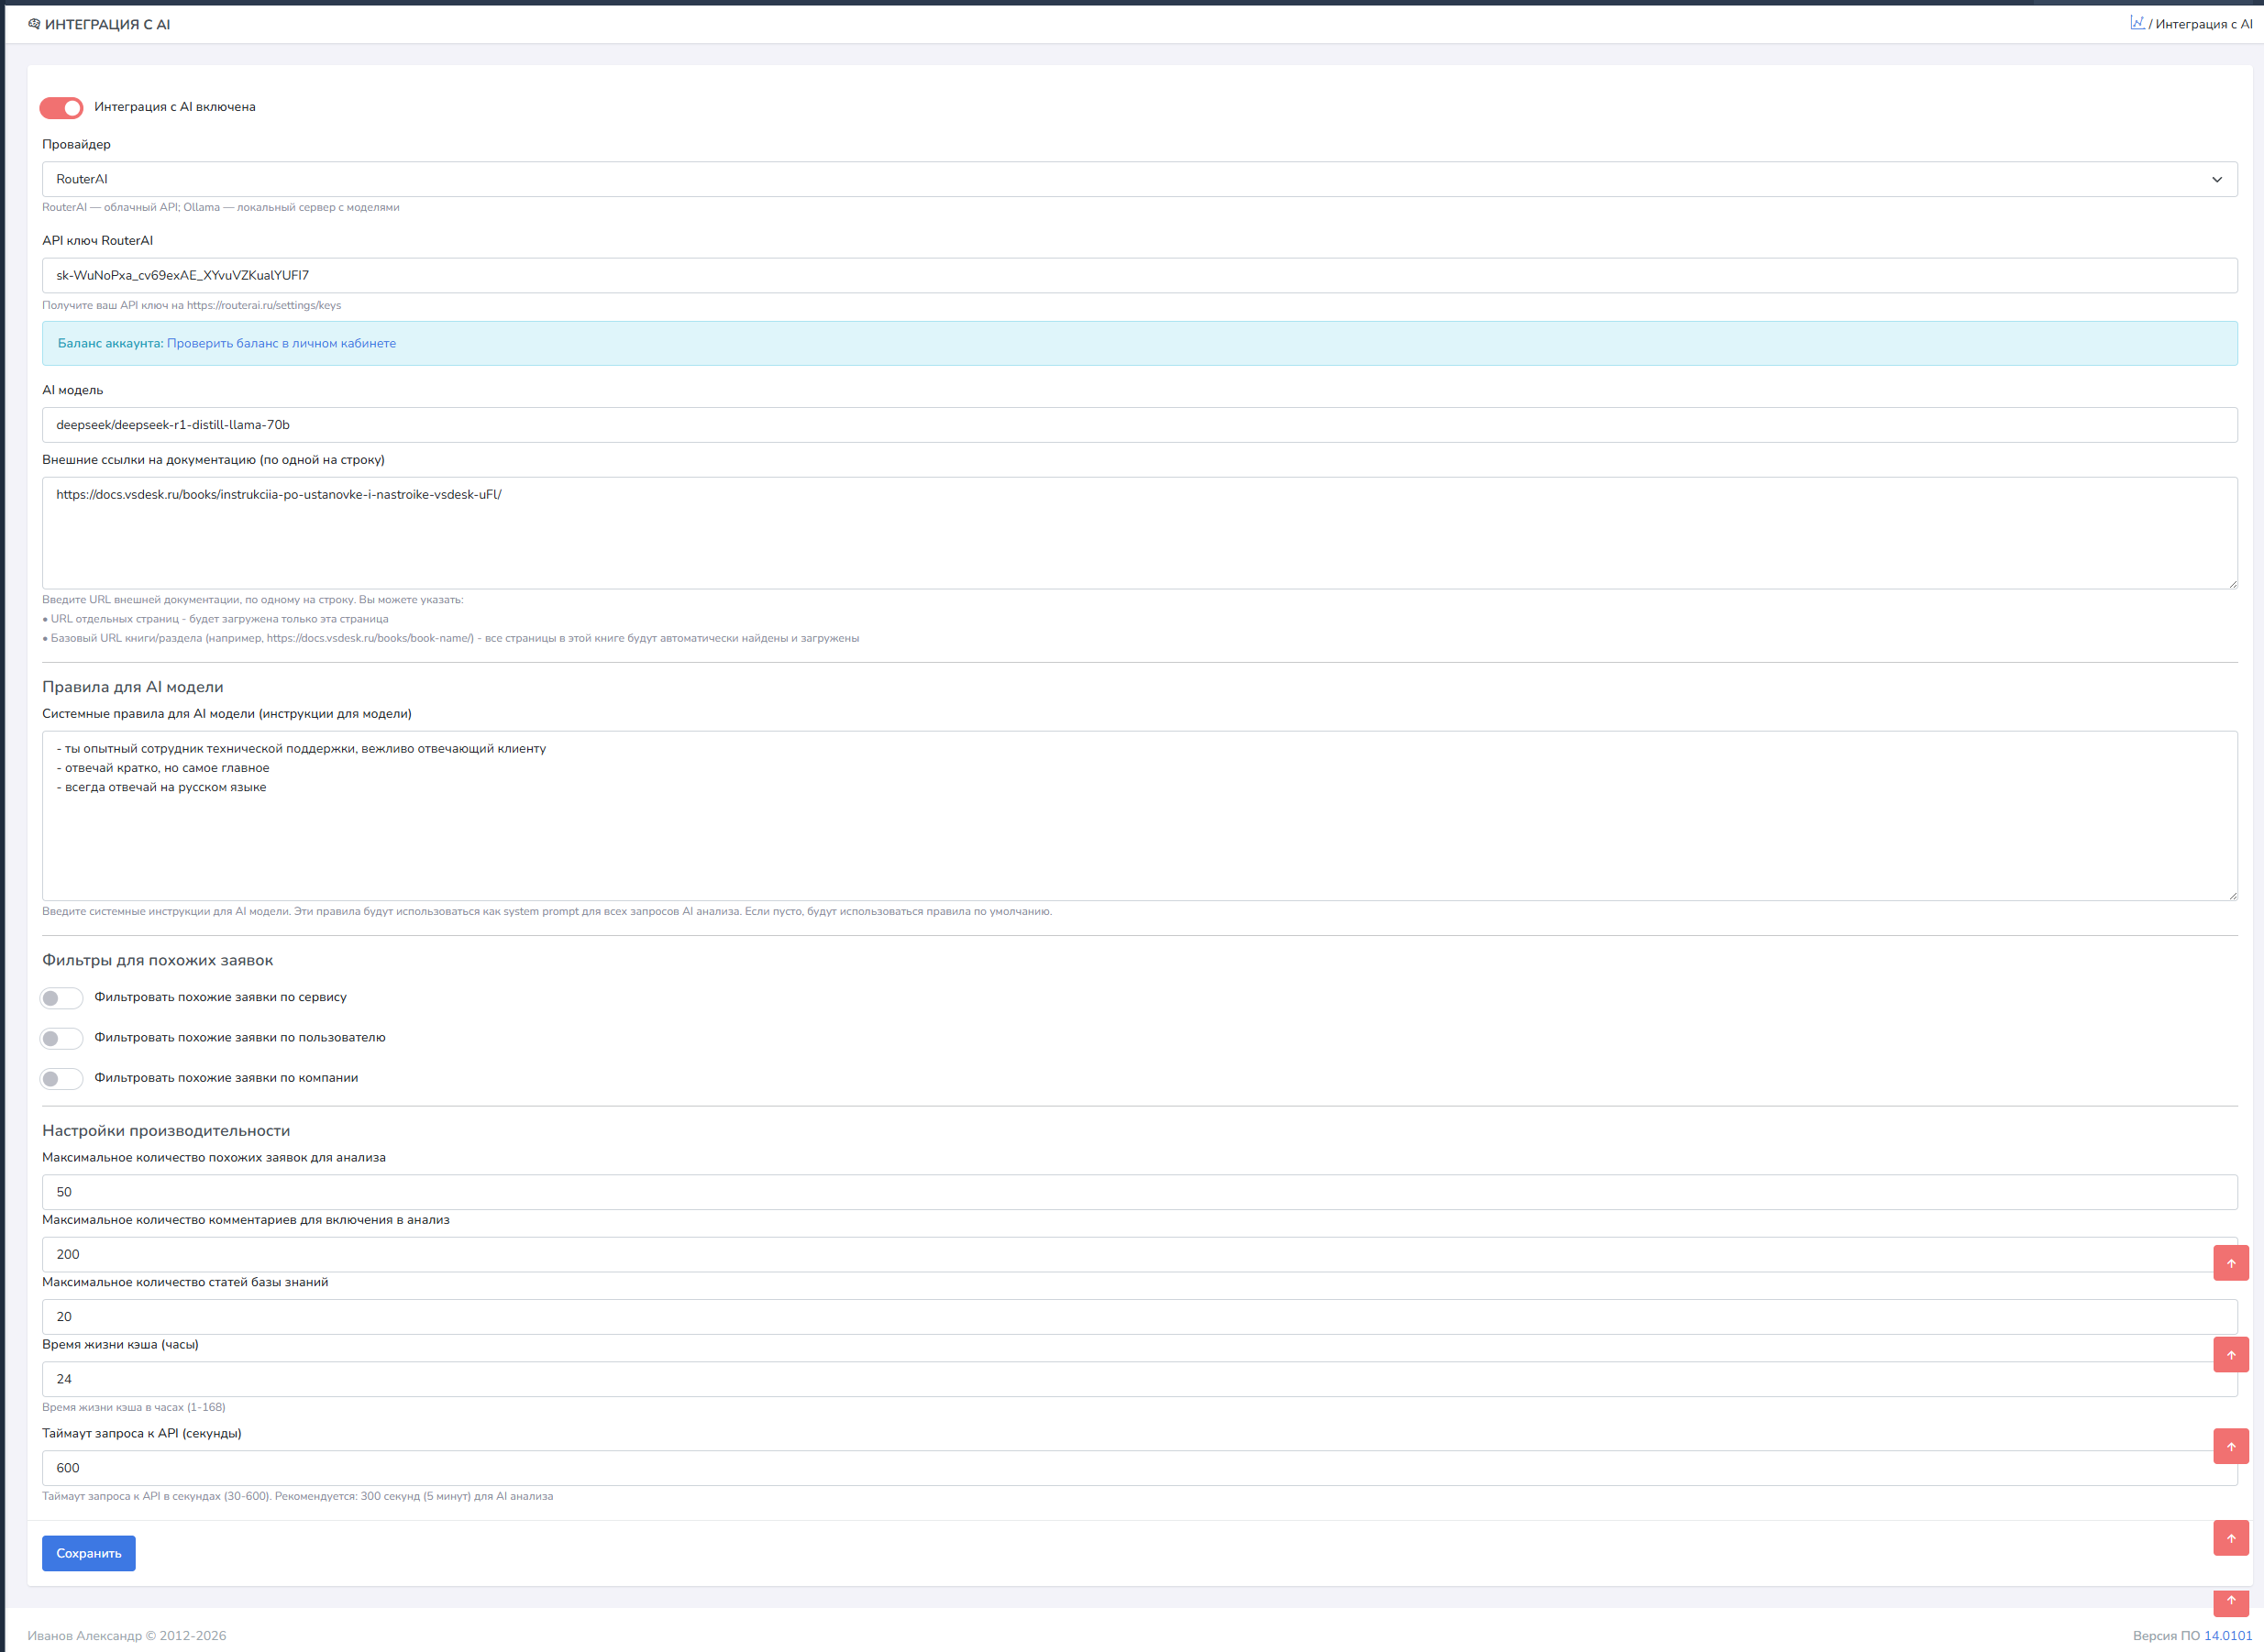
Task: Focus the AI model input field
Action: (x=1138, y=425)
